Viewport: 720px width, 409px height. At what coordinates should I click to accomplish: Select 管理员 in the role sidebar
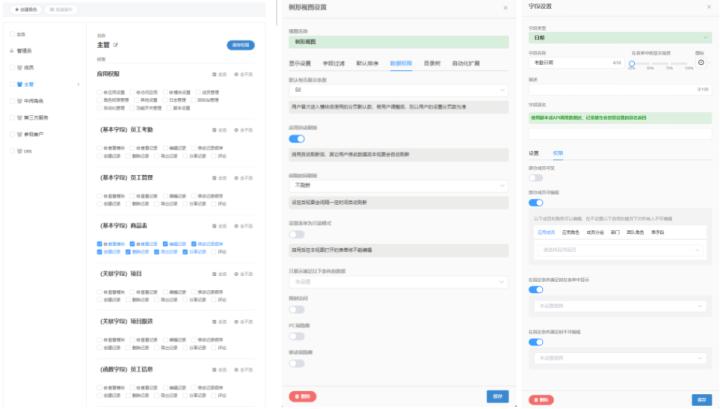pos(24,51)
